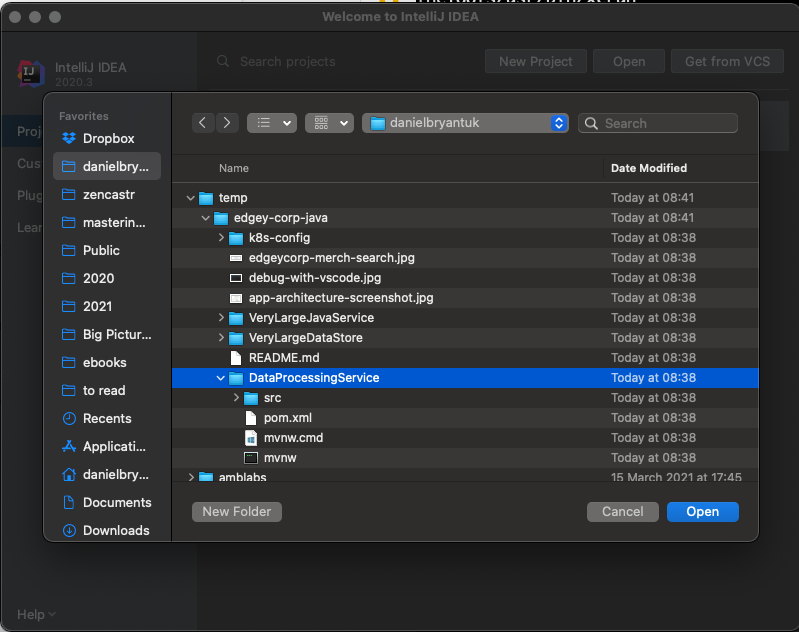Open the list view options dropdown
Screen dimensions: 799x632
[x=271, y=123]
